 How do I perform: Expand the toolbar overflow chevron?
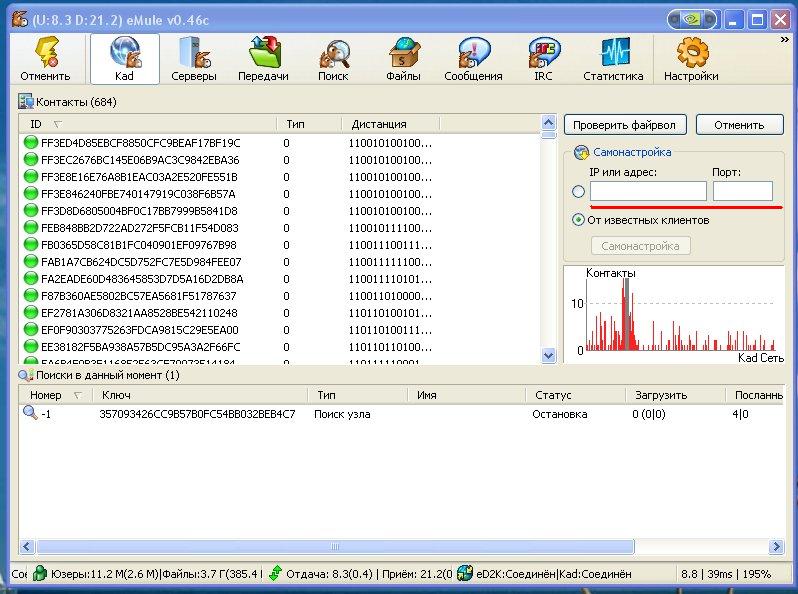(x=784, y=40)
